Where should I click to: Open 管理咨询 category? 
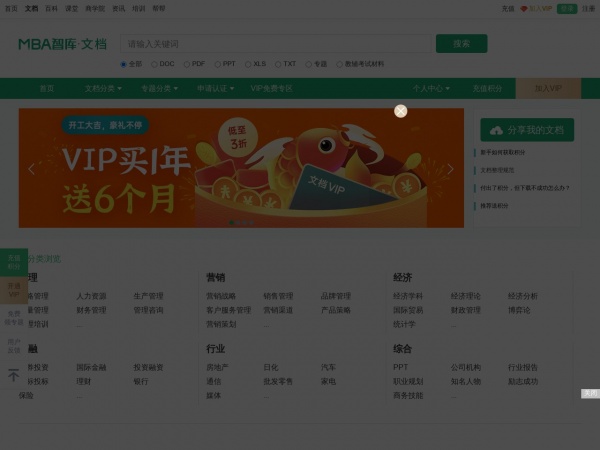coord(148,310)
